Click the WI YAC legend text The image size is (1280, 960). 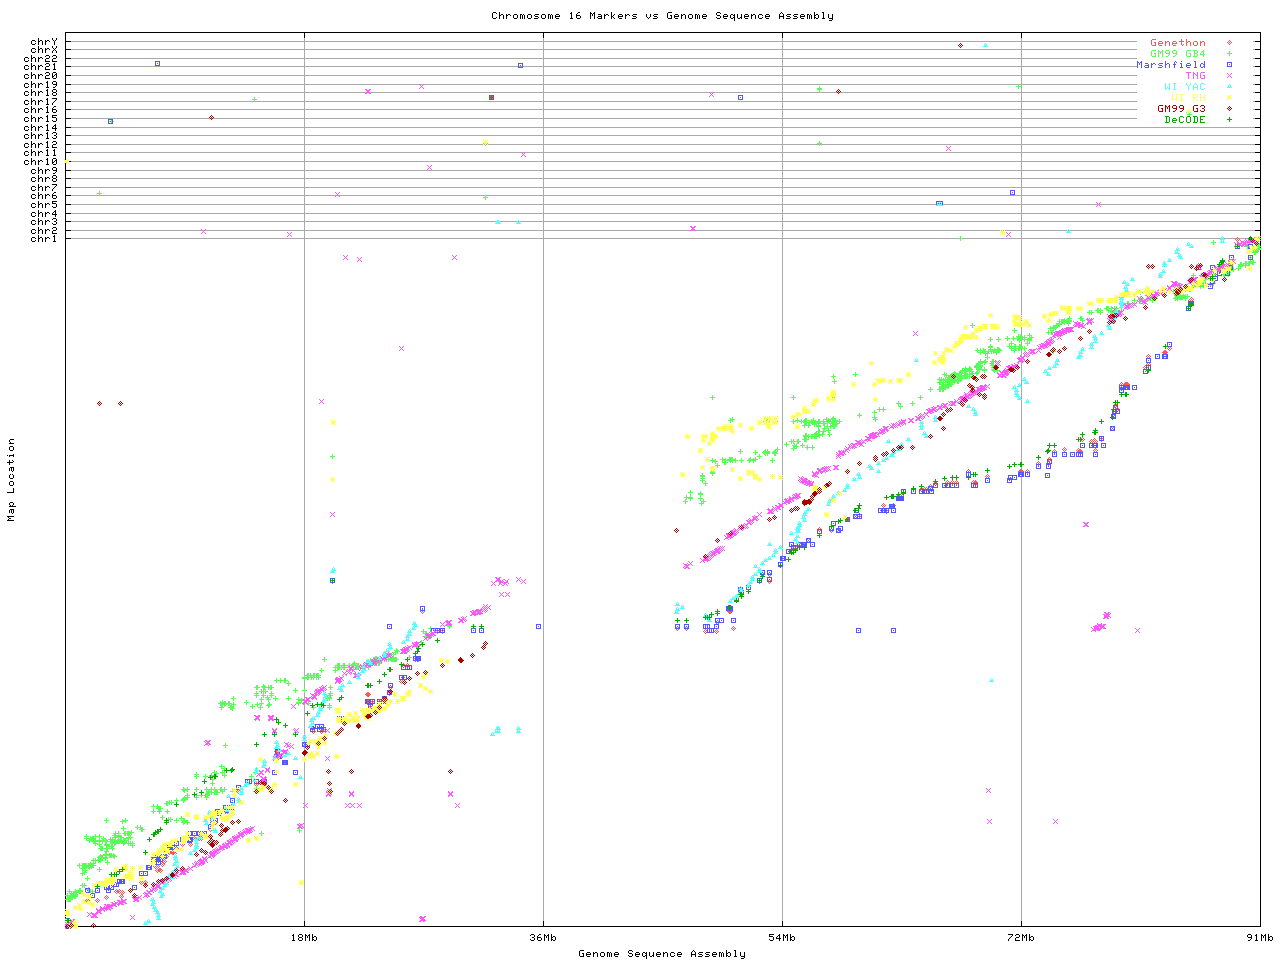point(1184,87)
